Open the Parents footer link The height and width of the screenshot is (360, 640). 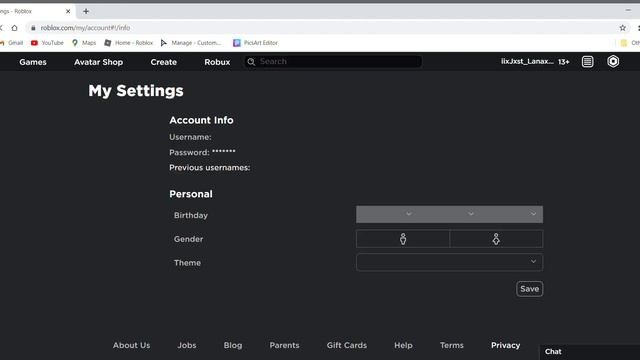point(284,345)
